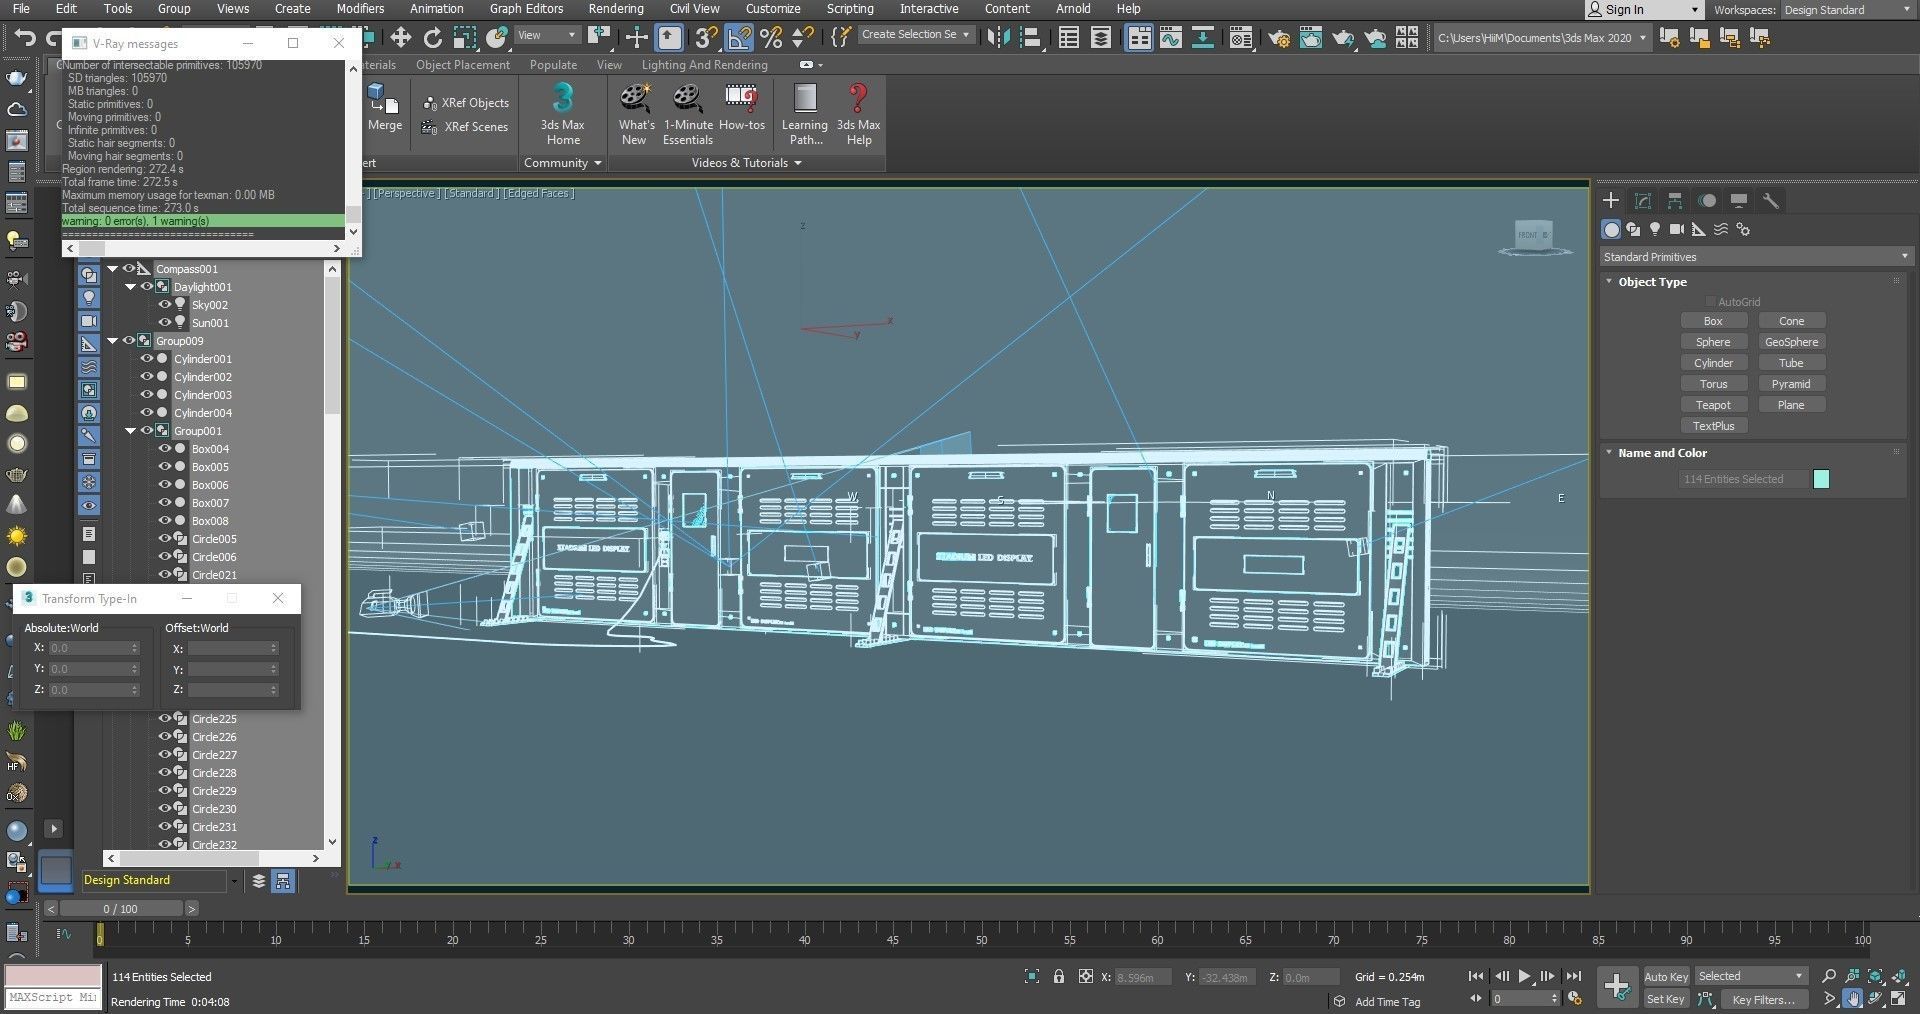Expand the Videos & Tutorials dropdown

746,163
